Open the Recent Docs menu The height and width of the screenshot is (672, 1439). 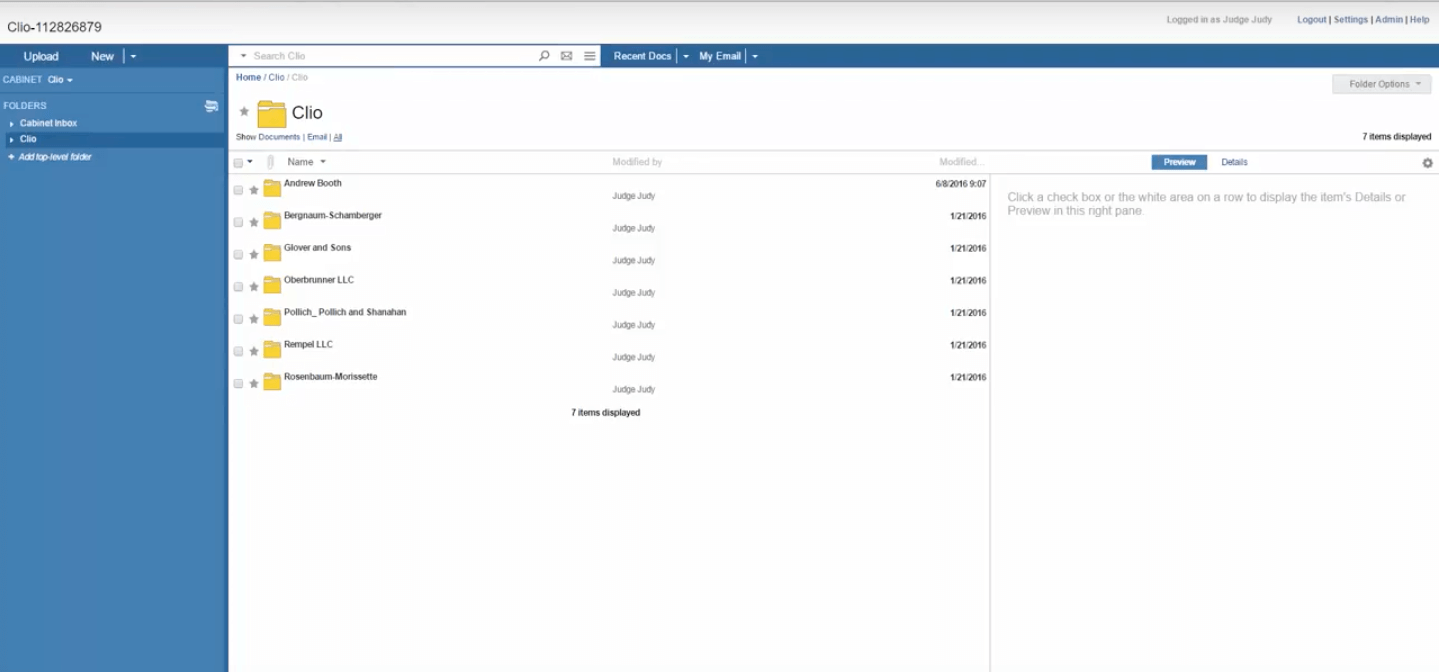pyautogui.click(x=642, y=56)
